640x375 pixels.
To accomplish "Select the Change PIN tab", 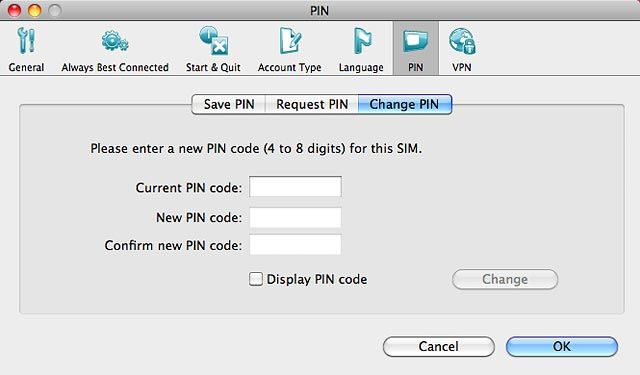I will [404, 104].
